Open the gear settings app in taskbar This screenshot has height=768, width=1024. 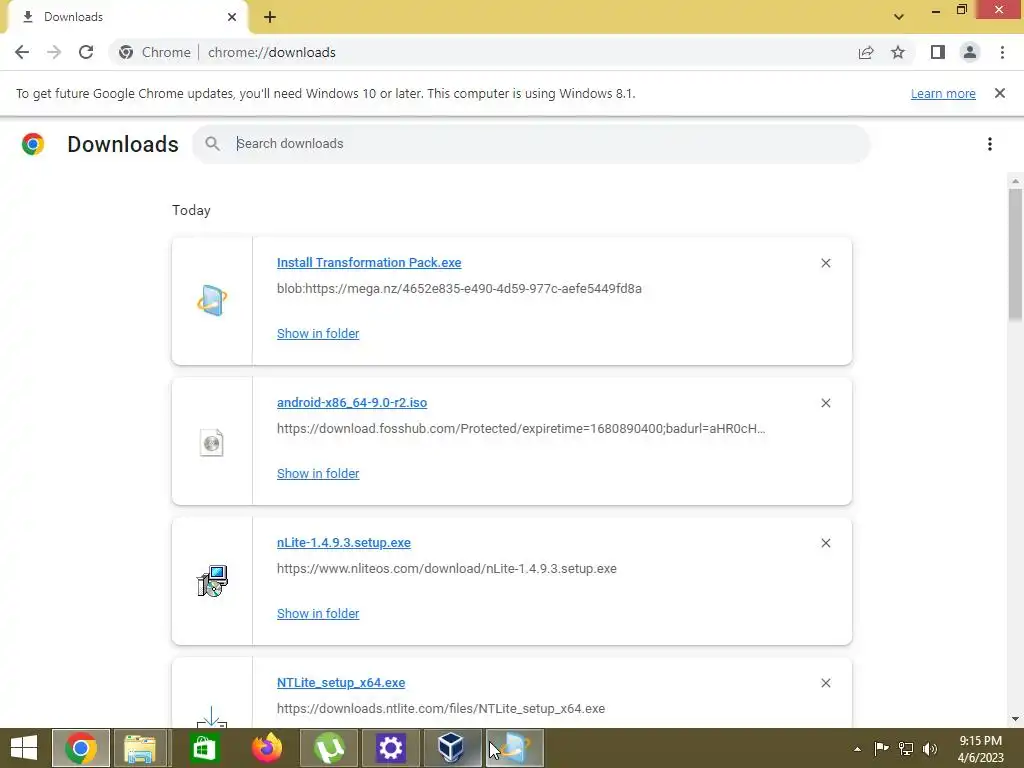click(x=391, y=748)
